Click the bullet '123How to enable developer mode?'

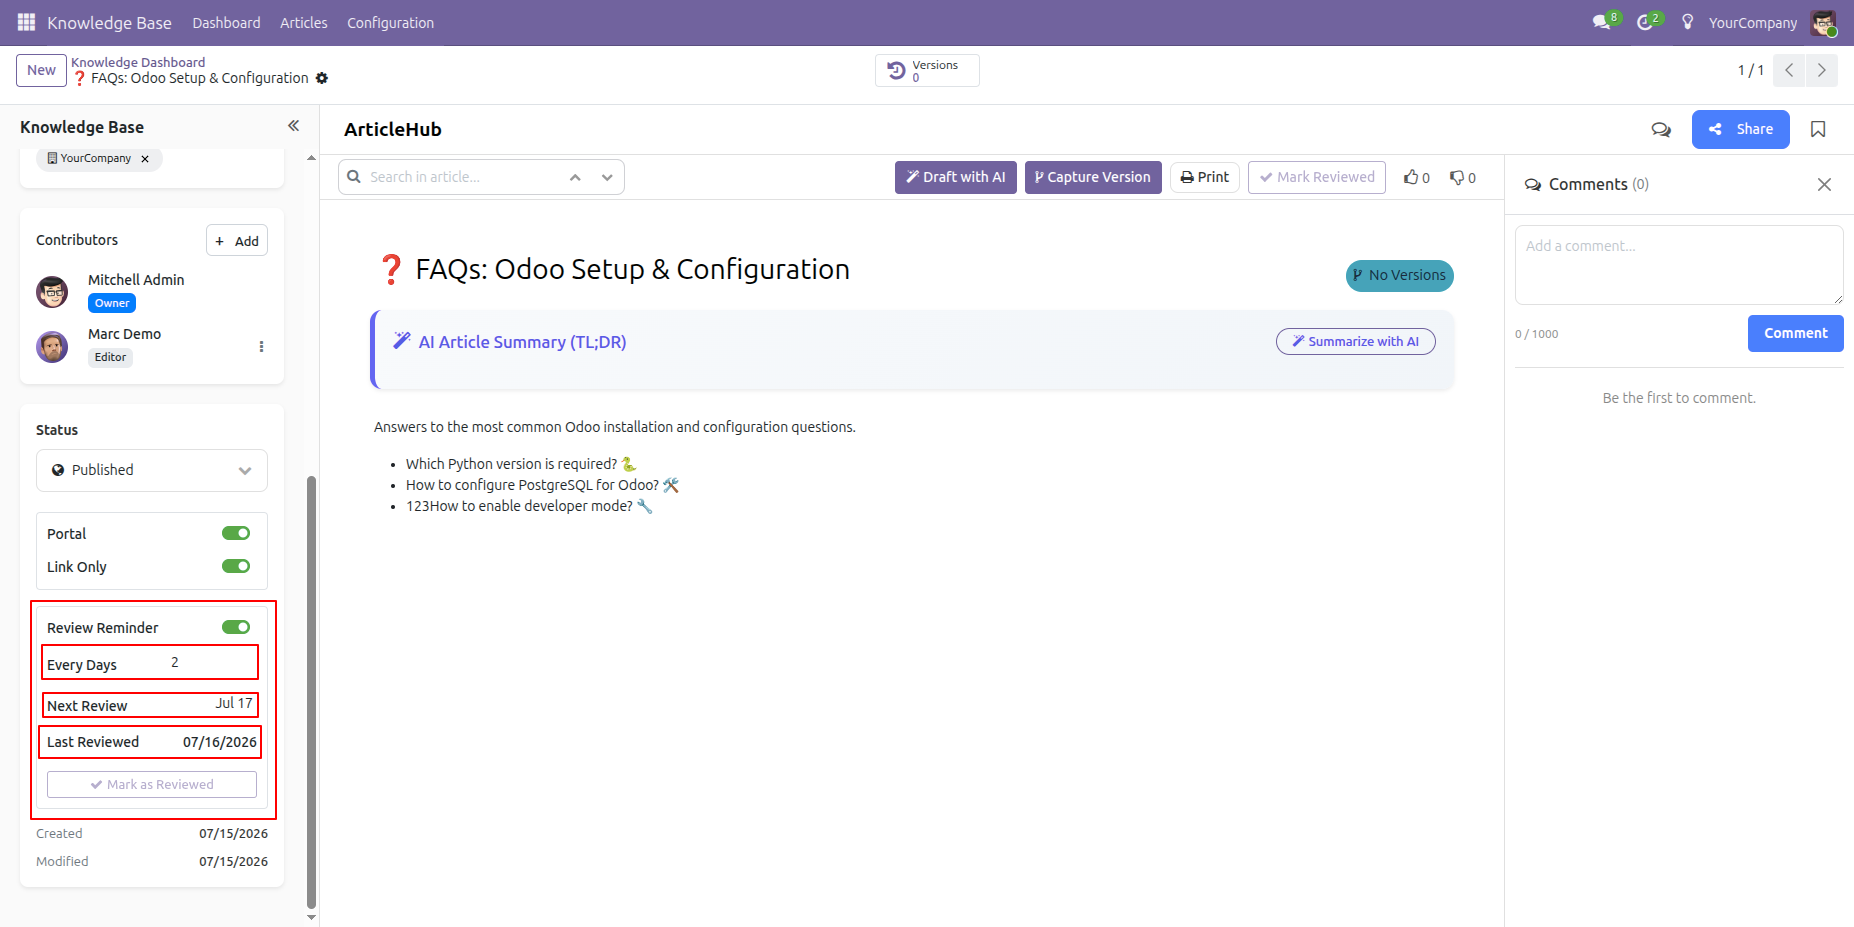click(529, 506)
